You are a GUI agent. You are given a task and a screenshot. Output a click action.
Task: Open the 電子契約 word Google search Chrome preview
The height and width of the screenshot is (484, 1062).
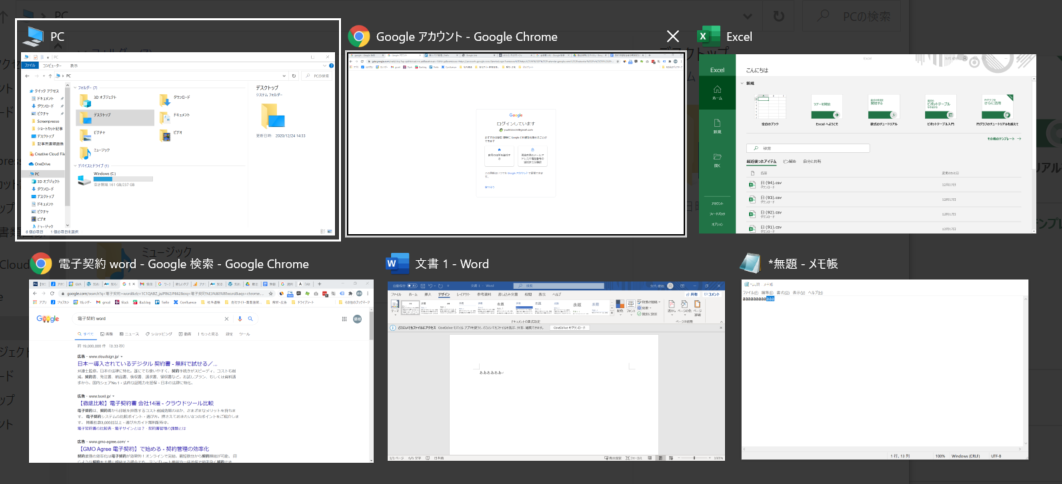pyautogui.click(x=201, y=371)
